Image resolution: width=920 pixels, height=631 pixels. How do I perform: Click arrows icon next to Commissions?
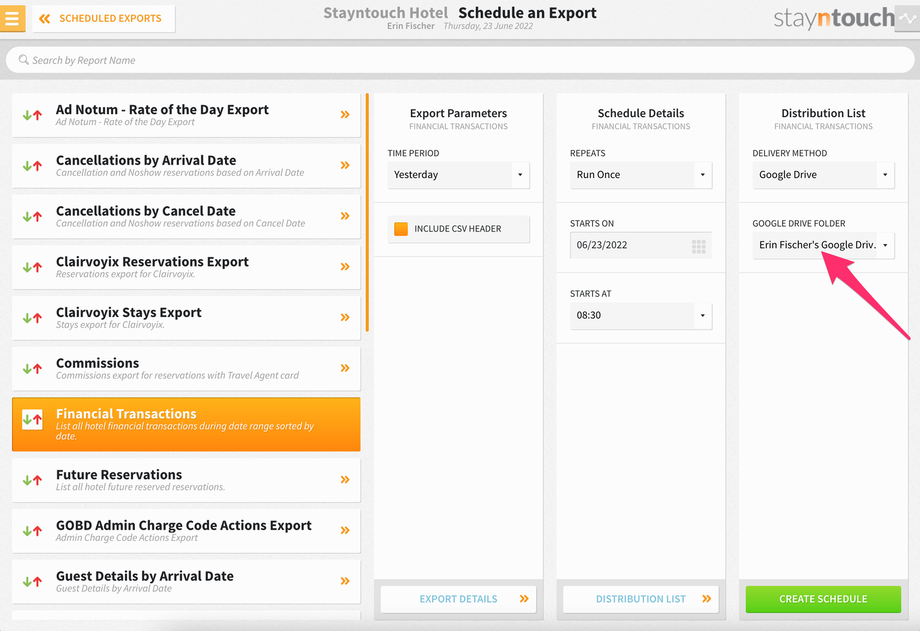[x=32, y=369]
